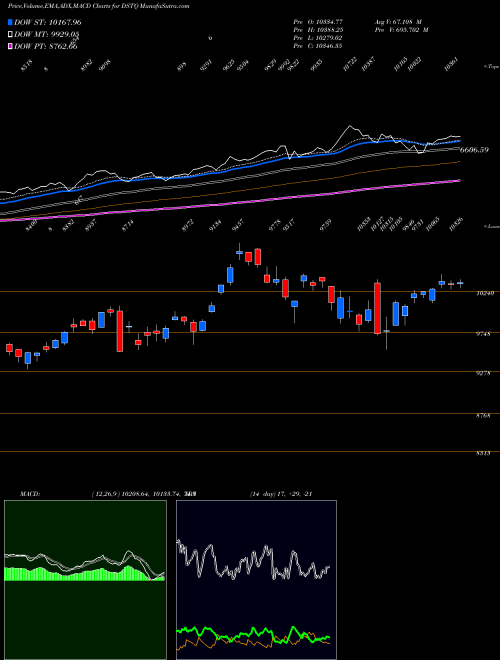
Task: Click the 9278 price axis label
Action: (483, 373)
